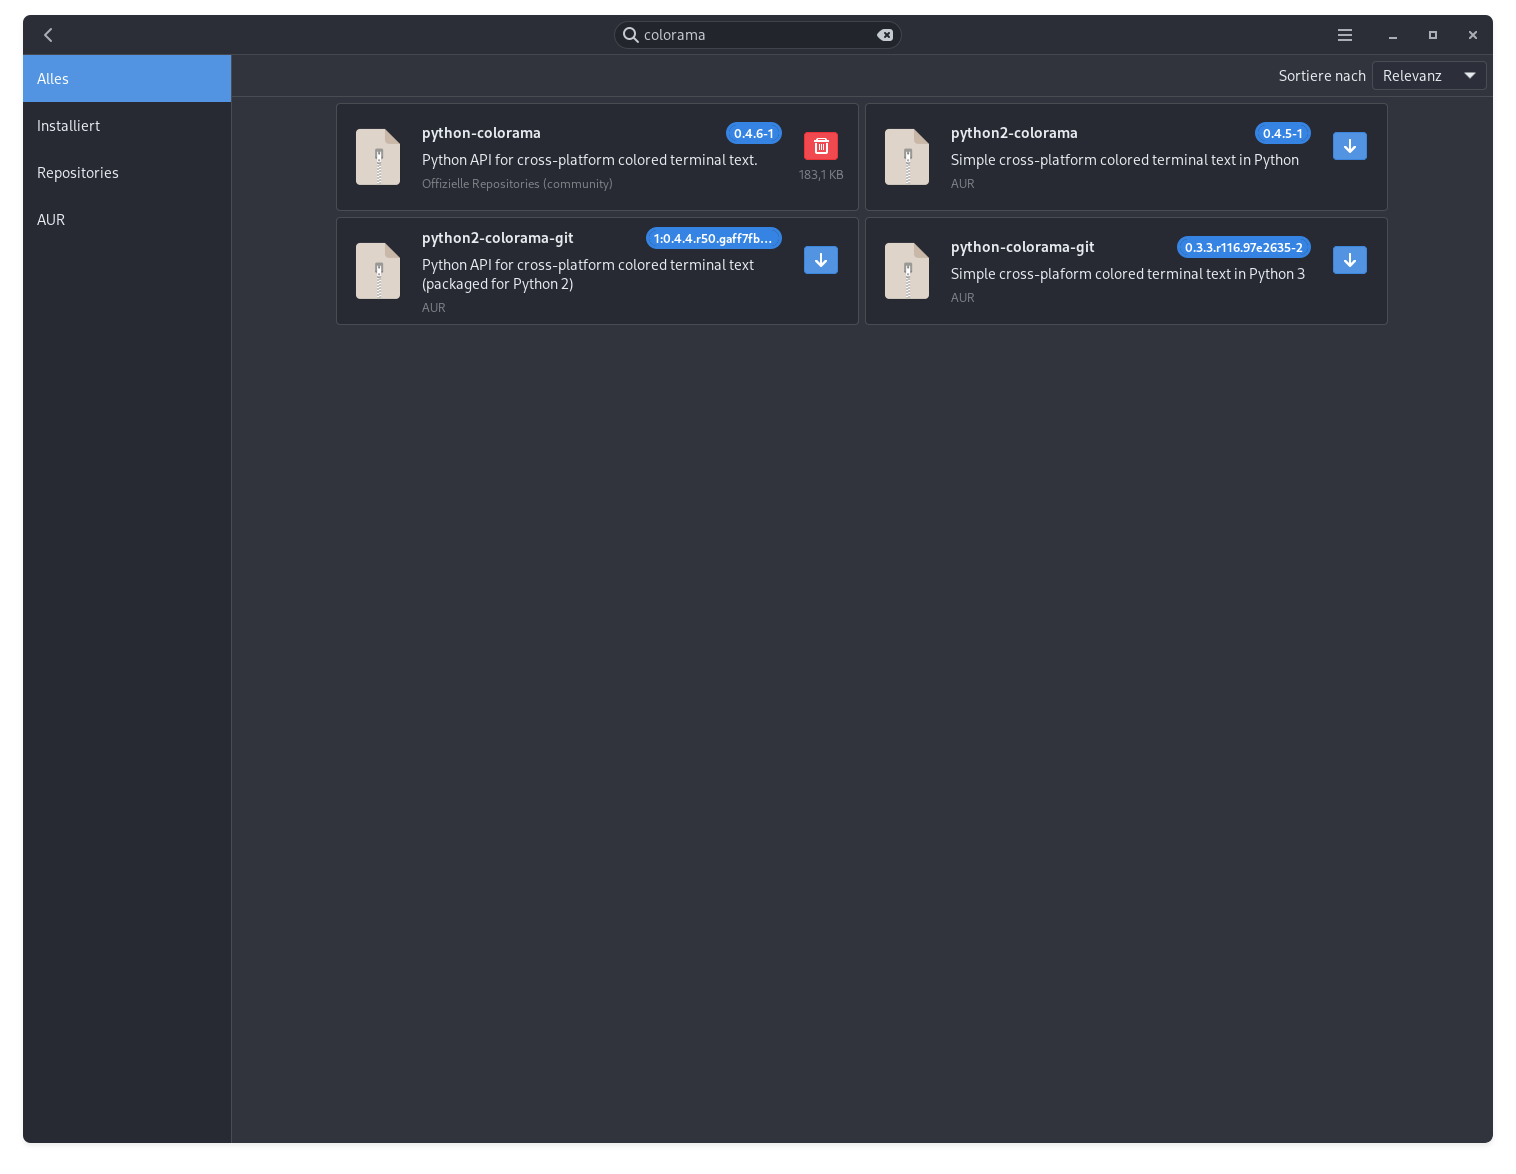Open python2-colorama package title

coord(1013,133)
